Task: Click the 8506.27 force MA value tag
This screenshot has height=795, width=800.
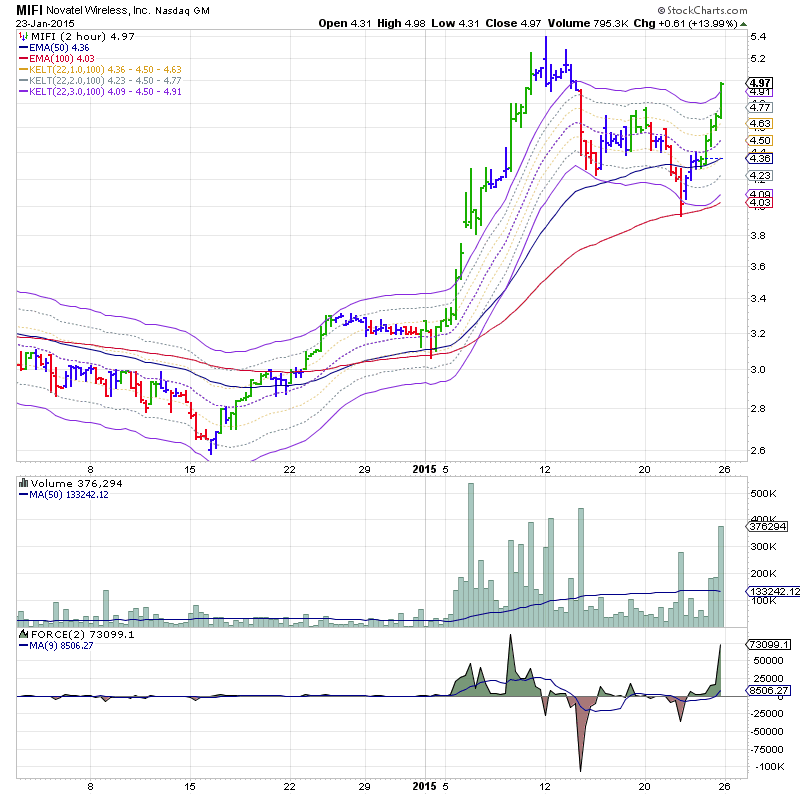Action: click(769, 690)
